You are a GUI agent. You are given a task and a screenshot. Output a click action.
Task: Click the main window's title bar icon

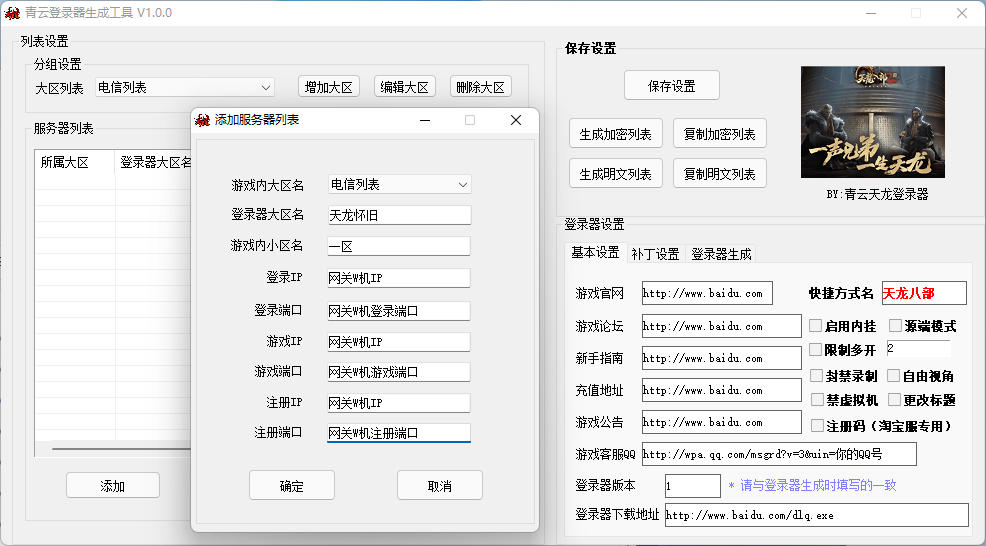pos(12,13)
